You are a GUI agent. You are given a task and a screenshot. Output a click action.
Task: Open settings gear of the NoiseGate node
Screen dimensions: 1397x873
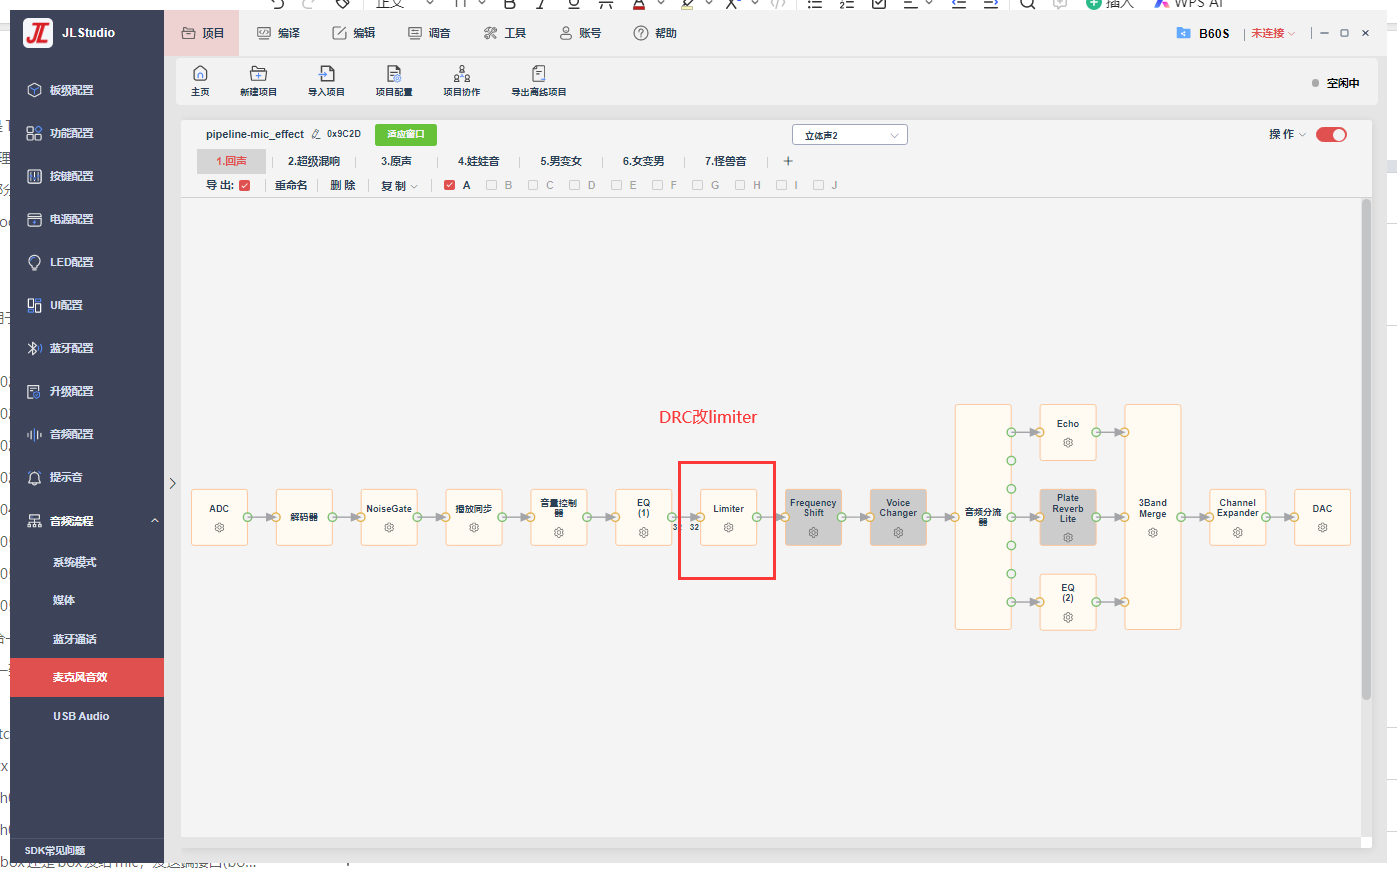coord(389,528)
